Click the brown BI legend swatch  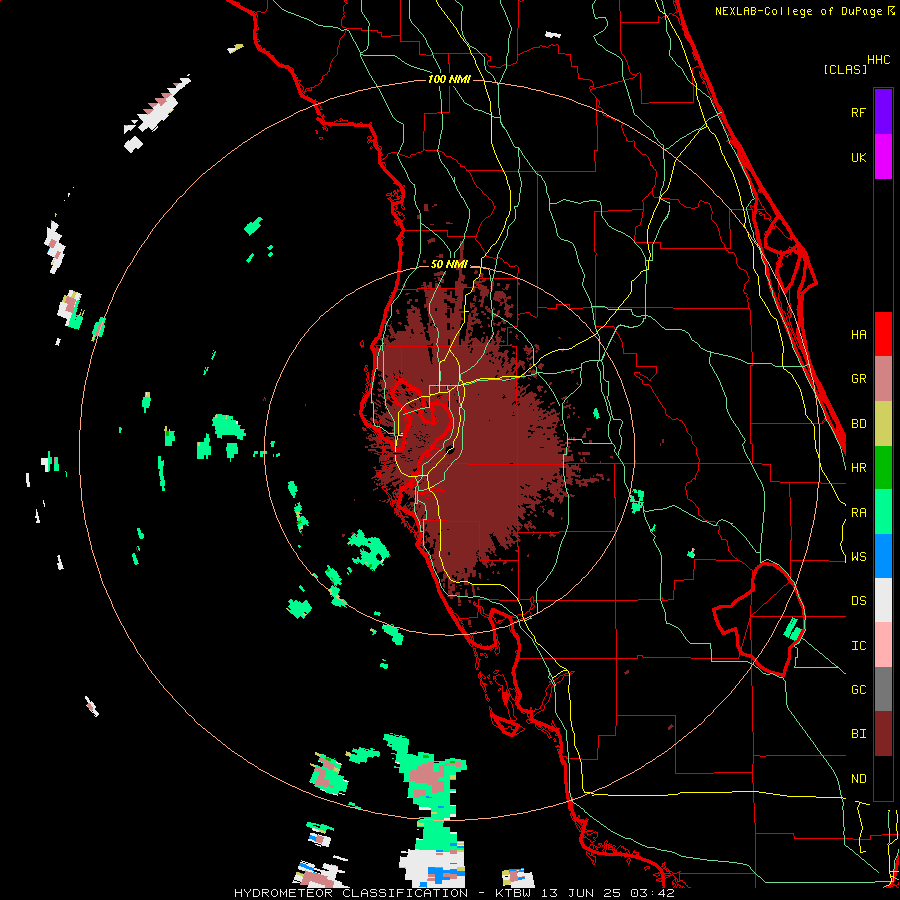coord(883,734)
